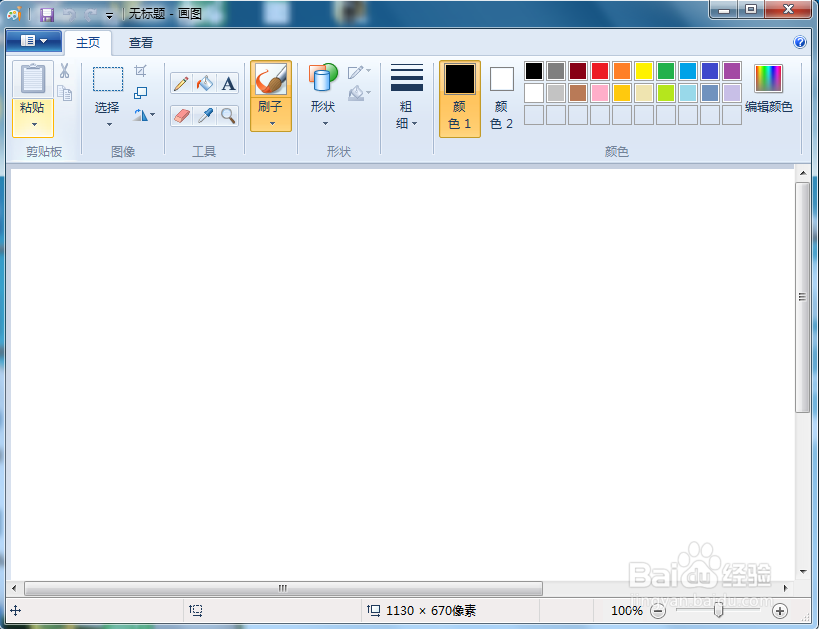Click the horizontal scrollbar left arrow
Screen dimensions: 819x629
14,588
